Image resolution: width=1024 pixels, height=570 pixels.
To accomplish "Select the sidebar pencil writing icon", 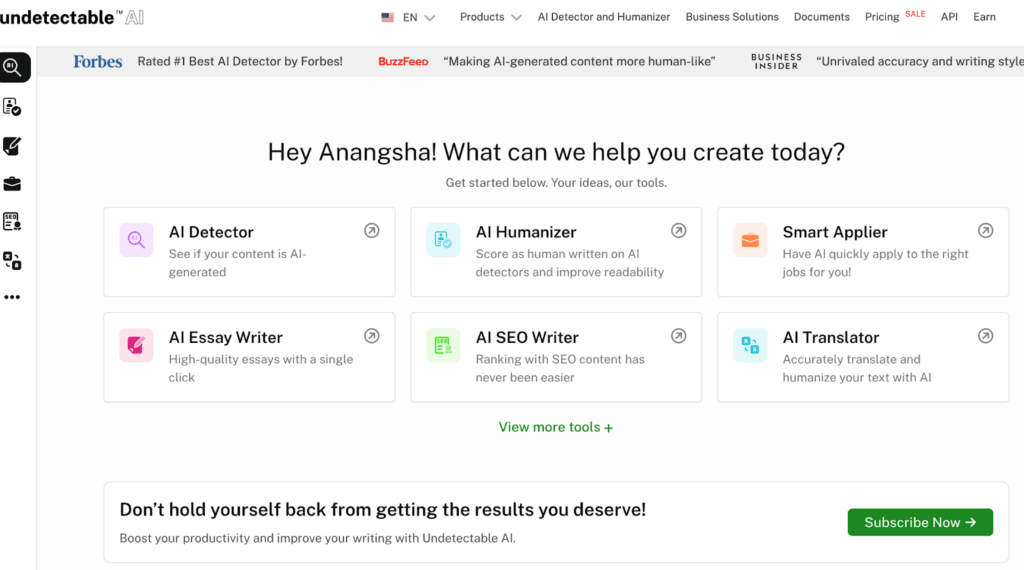I will point(12,146).
